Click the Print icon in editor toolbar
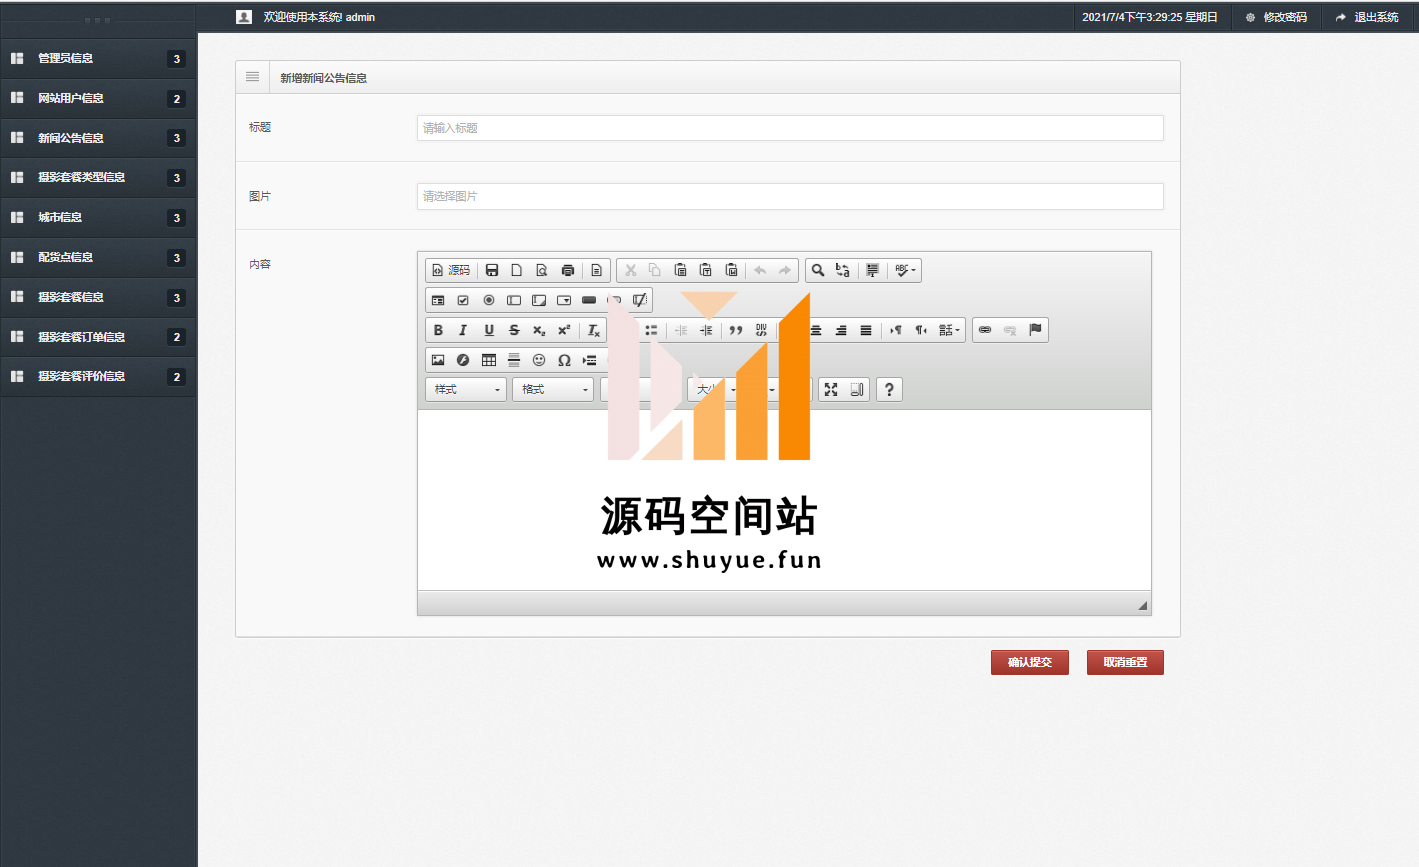 pyautogui.click(x=568, y=270)
